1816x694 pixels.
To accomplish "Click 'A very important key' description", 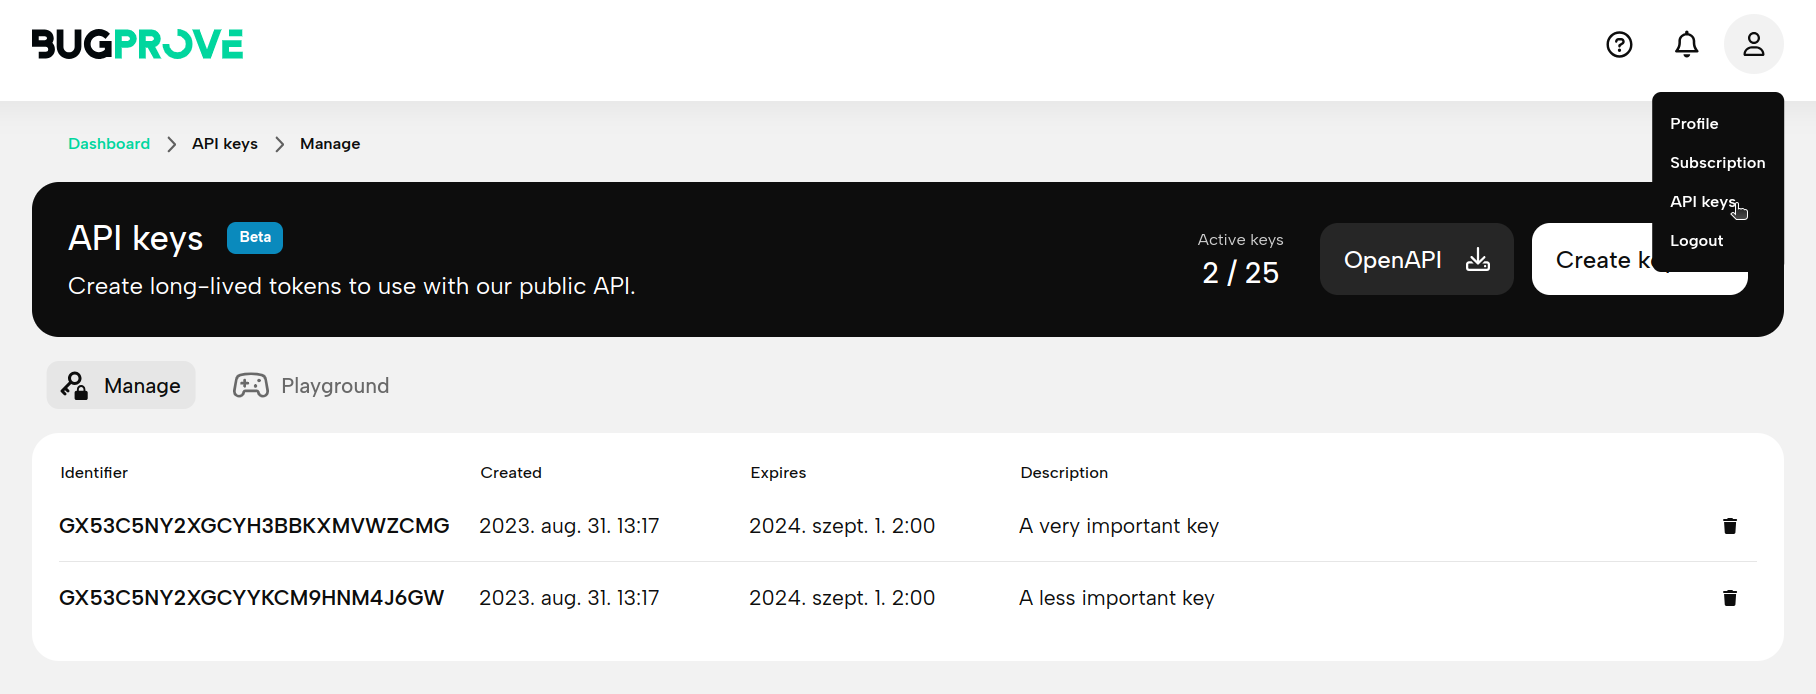I will (1119, 526).
